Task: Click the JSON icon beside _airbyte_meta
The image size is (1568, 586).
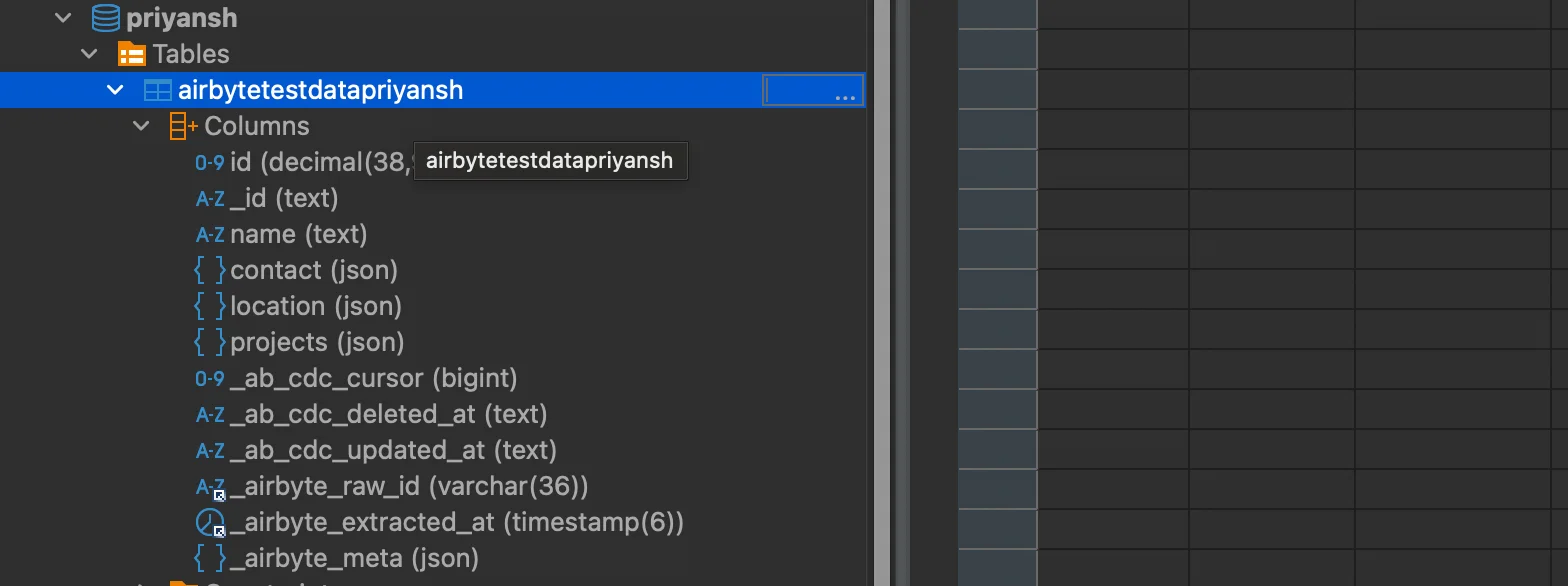Action: click(210, 558)
